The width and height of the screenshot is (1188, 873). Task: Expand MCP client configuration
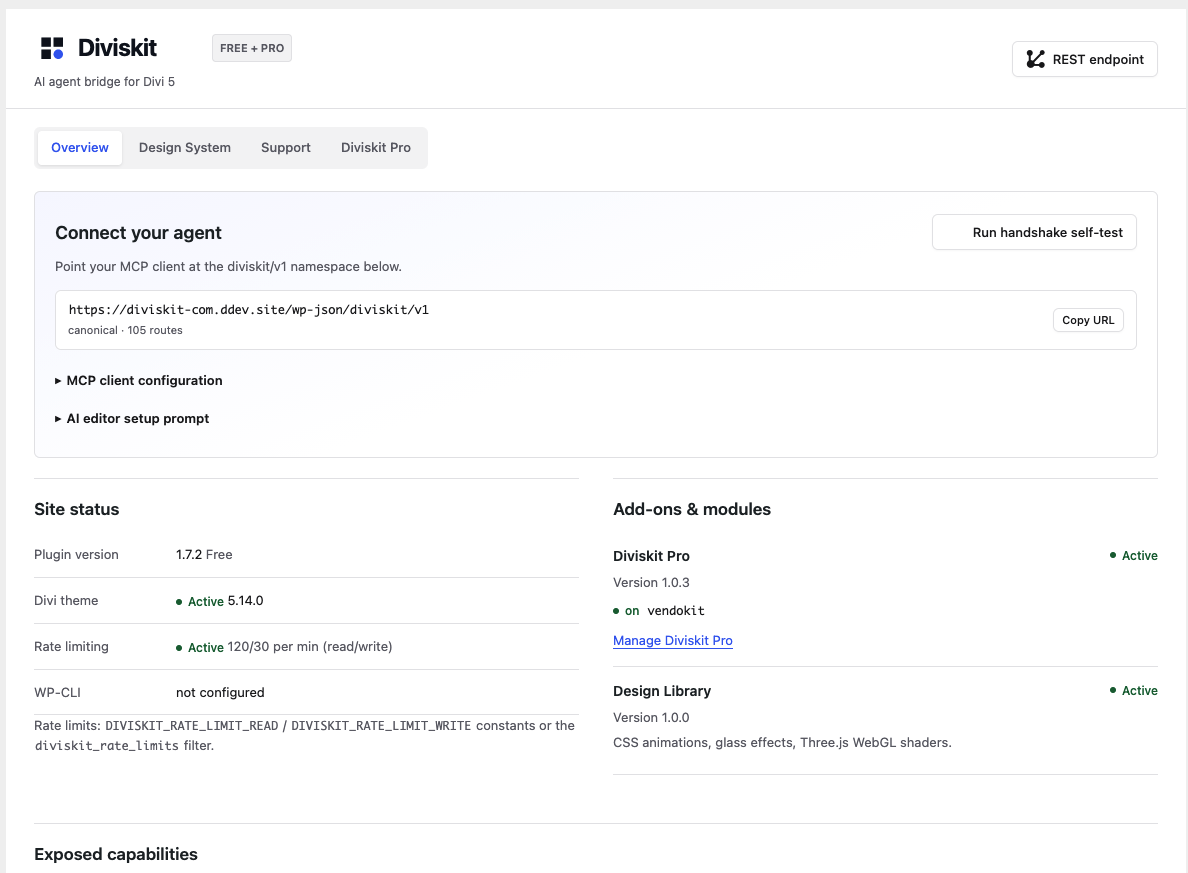click(x=139, y=380)
